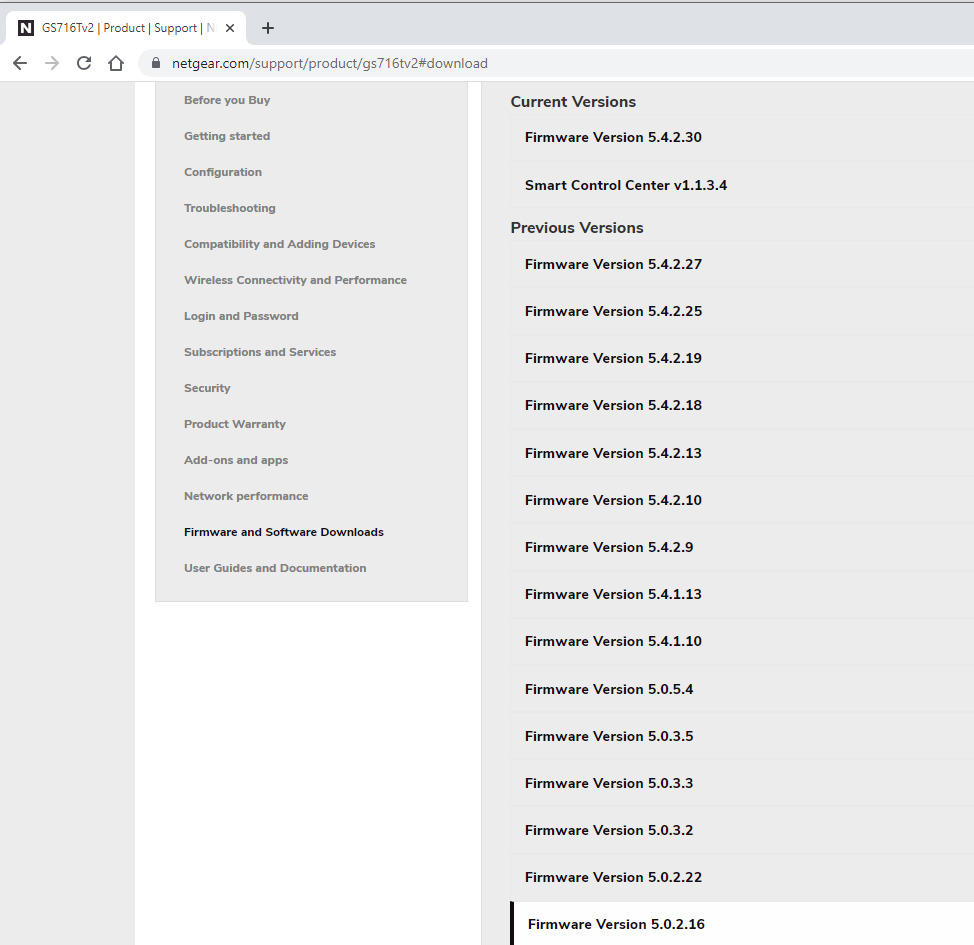Image resolution: width=974 pixels, height=945 pixels.
Task: Select the GS716Tv2 Product Support tab
Action: pos(120,28)
